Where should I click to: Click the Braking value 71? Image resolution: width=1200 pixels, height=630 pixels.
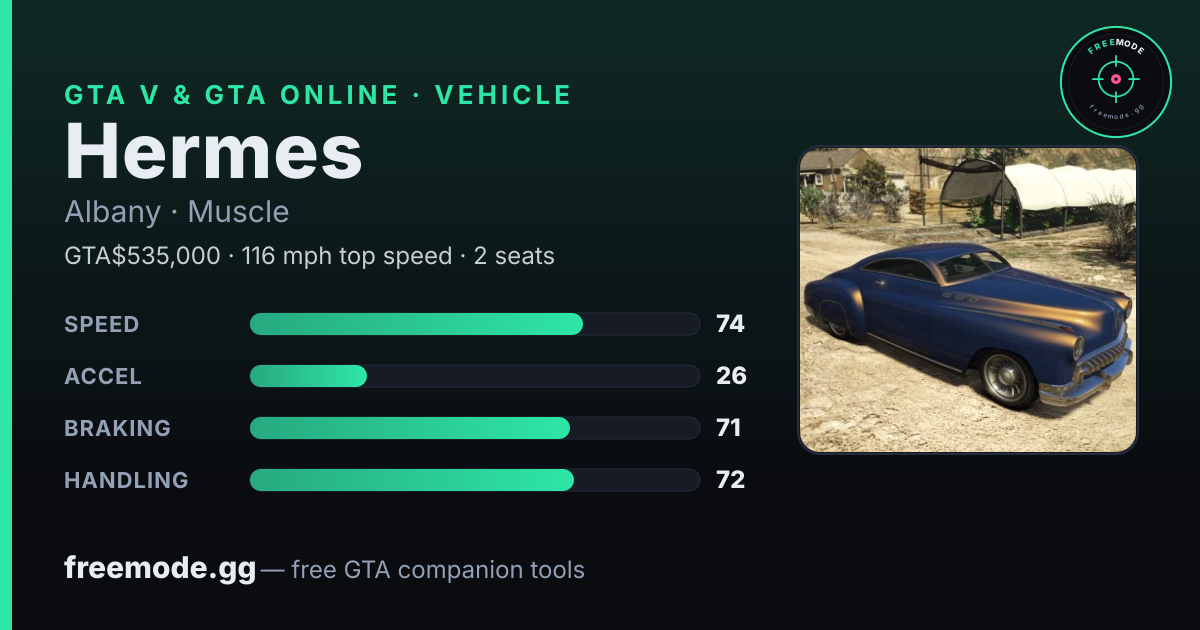729,428
